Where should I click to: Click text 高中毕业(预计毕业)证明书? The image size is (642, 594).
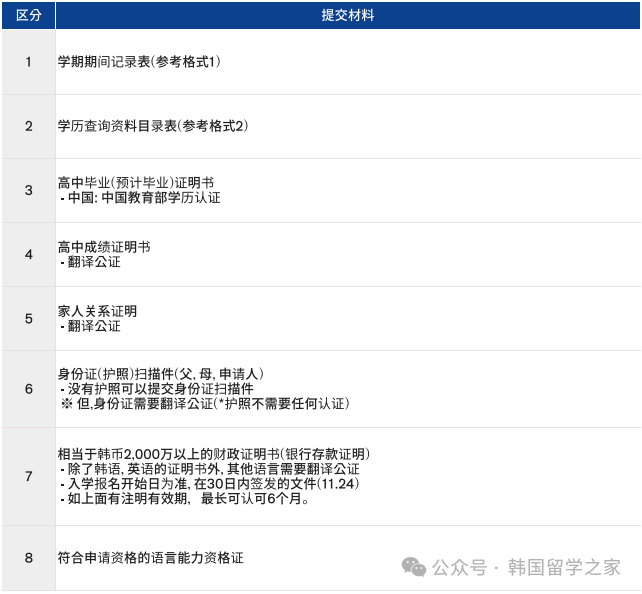pyautogui.click(x=136, y=183)
